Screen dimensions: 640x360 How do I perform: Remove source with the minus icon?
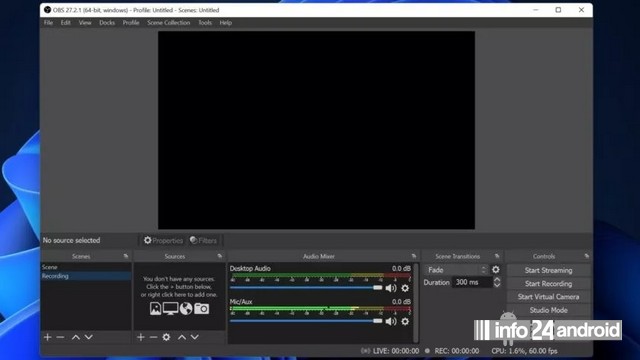click(x=153, y=337)
